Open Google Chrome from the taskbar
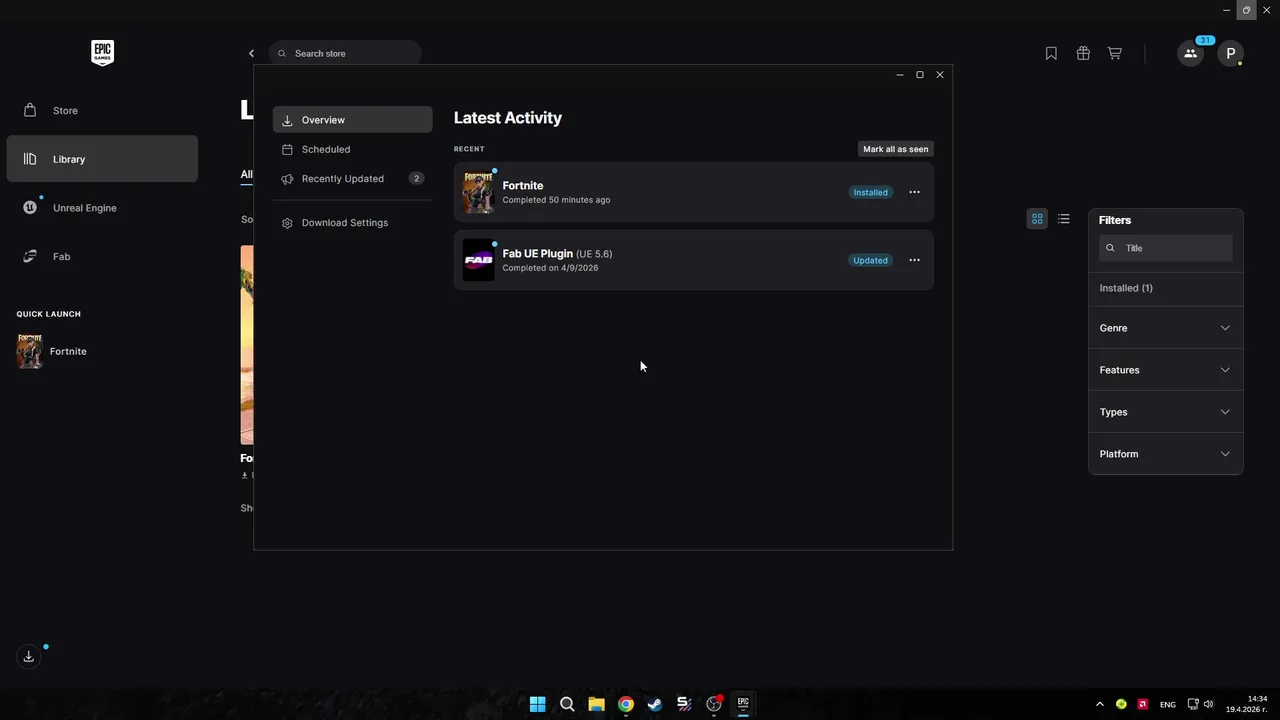 coord(625,704)
